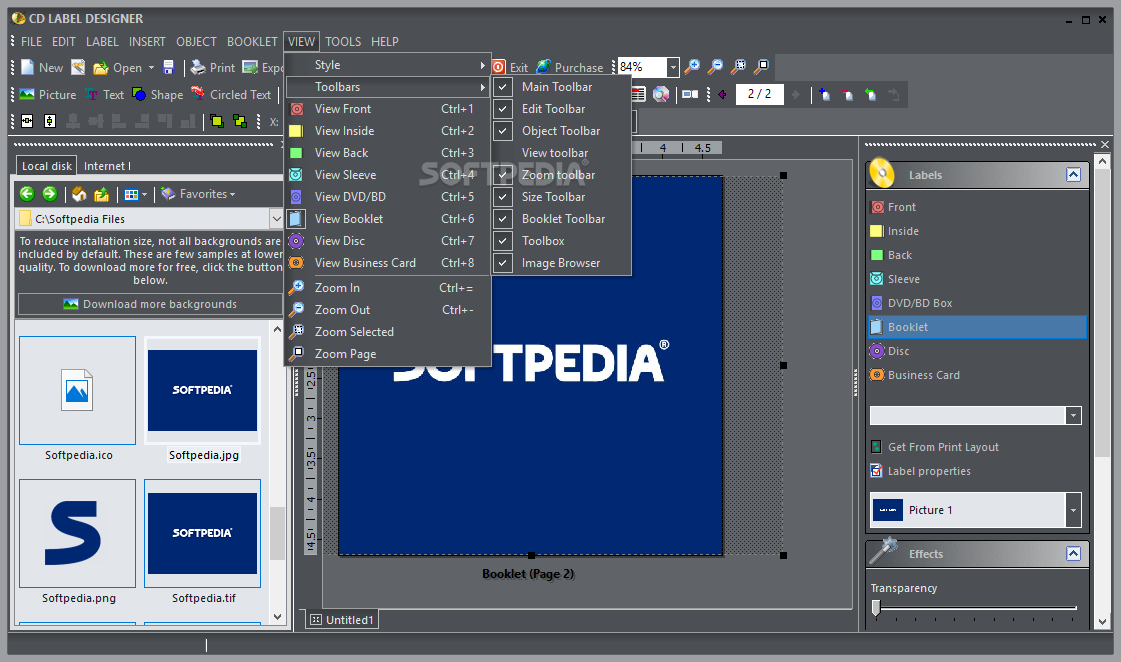The width and height of the screenshot is (1121, 662).
Task: Select the Circled Text tool
Action: (231, 94)
